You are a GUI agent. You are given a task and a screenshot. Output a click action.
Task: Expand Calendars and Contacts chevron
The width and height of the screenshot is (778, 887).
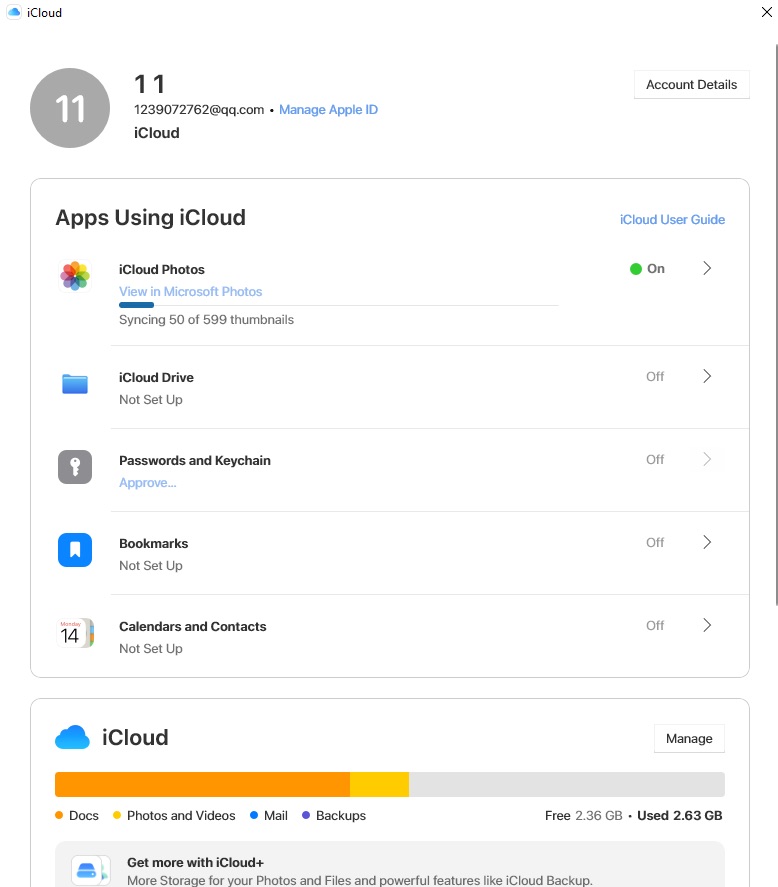coord(707,626)
